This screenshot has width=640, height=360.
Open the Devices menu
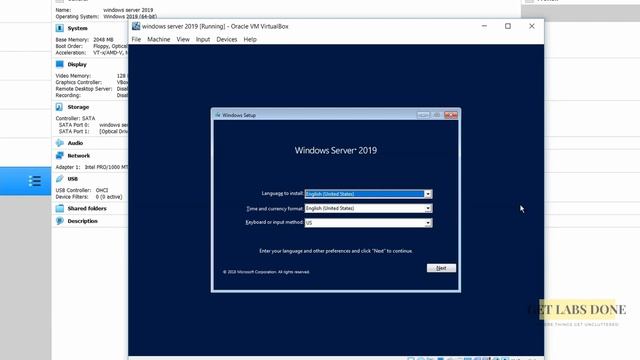tap(227, 40)
